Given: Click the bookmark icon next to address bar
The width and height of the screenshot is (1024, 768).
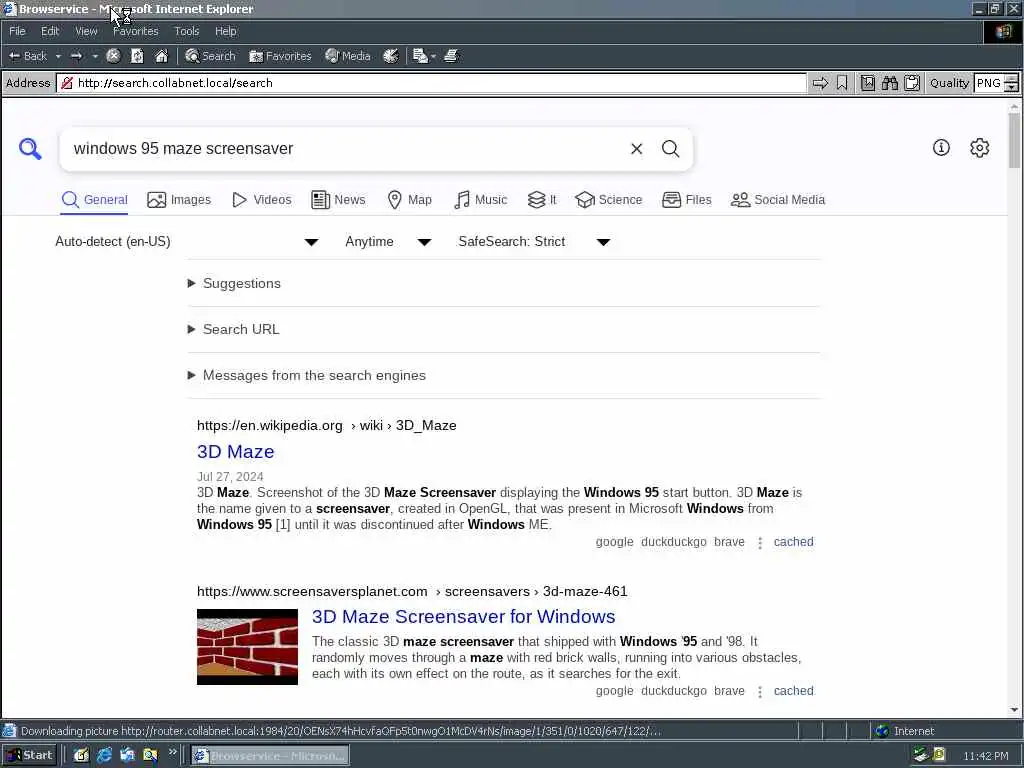Looking at the screenshot, I should (x=842, y=83).
